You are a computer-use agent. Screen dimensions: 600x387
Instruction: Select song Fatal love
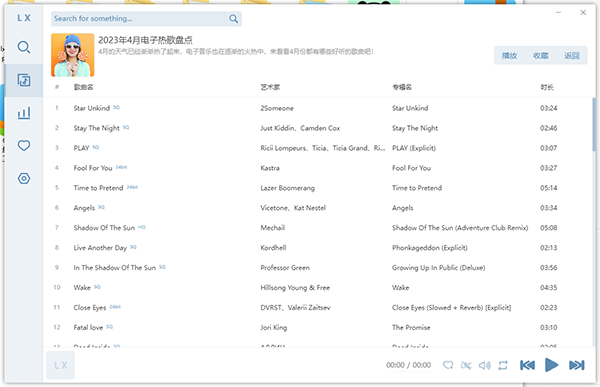(88, 327)
